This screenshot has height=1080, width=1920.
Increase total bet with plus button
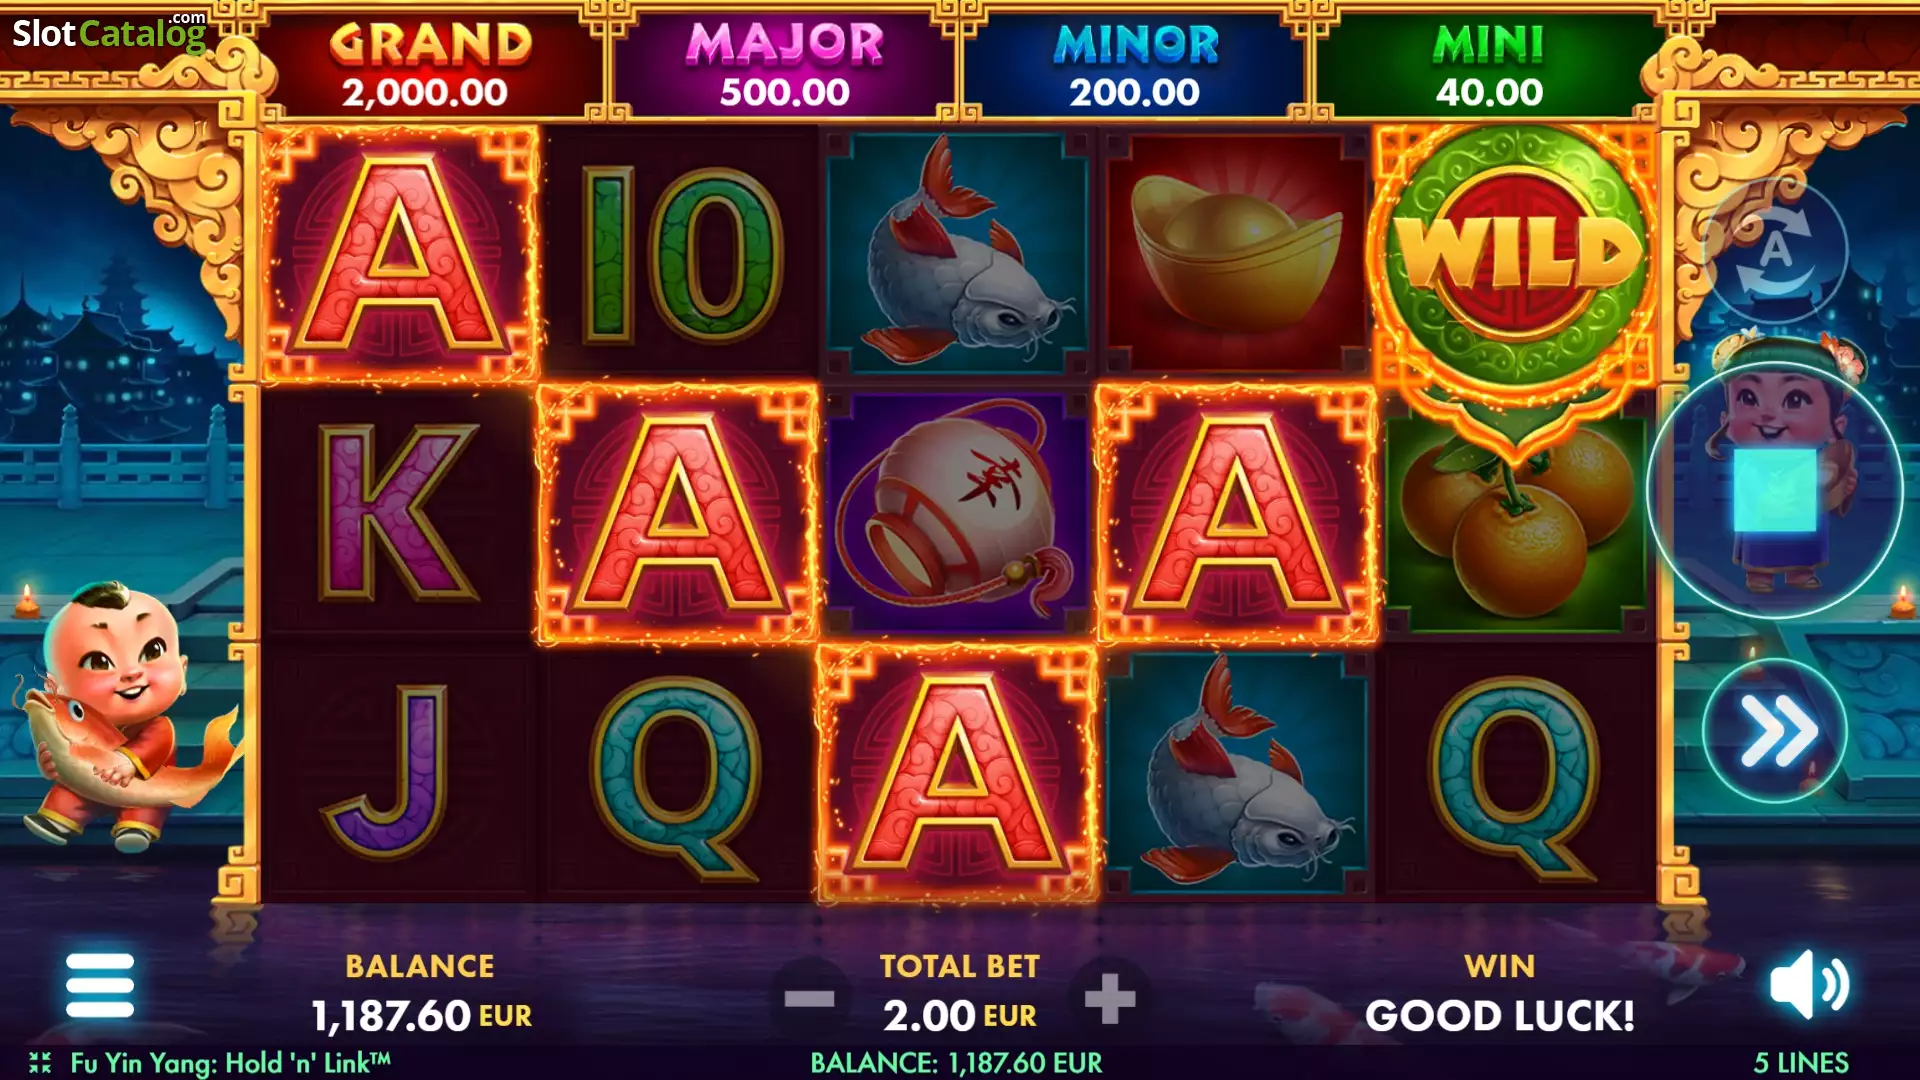pos(1110,998)
